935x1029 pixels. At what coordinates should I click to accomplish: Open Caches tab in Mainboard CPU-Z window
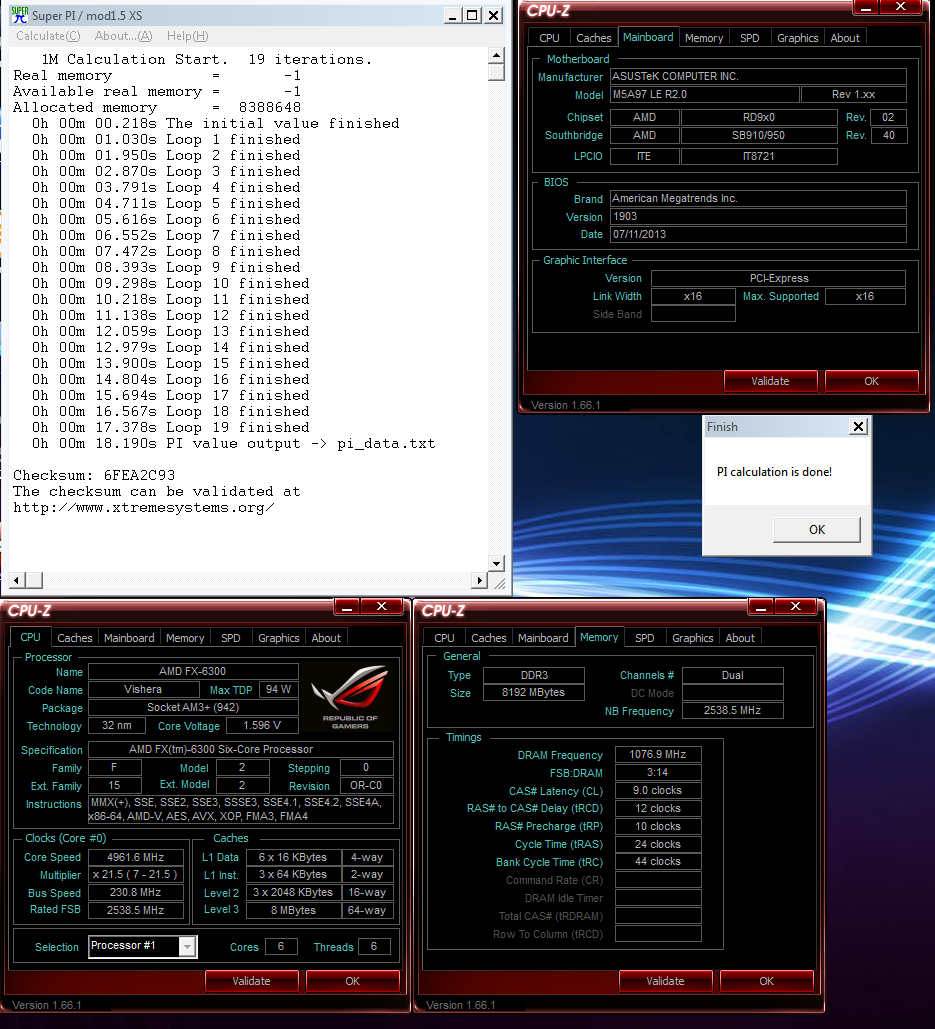593,38
